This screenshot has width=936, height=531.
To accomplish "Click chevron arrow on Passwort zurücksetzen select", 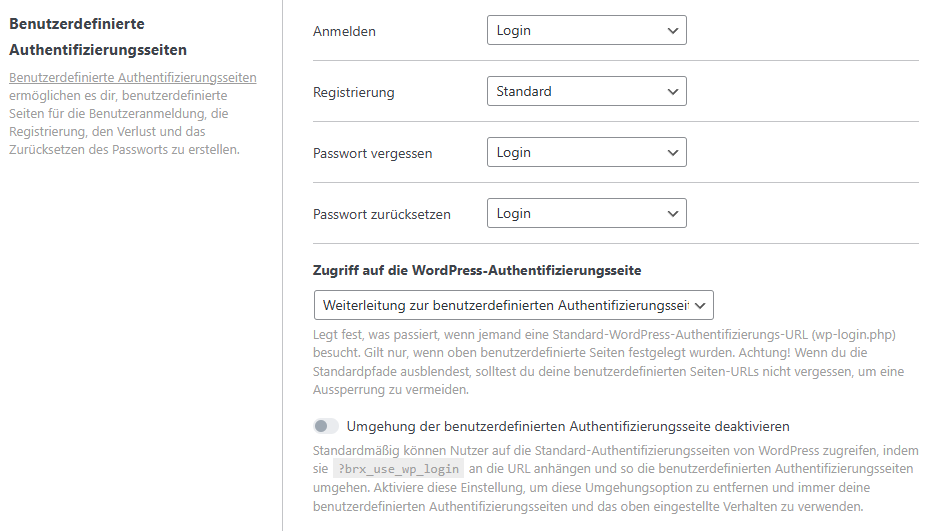I will (672, 214).
